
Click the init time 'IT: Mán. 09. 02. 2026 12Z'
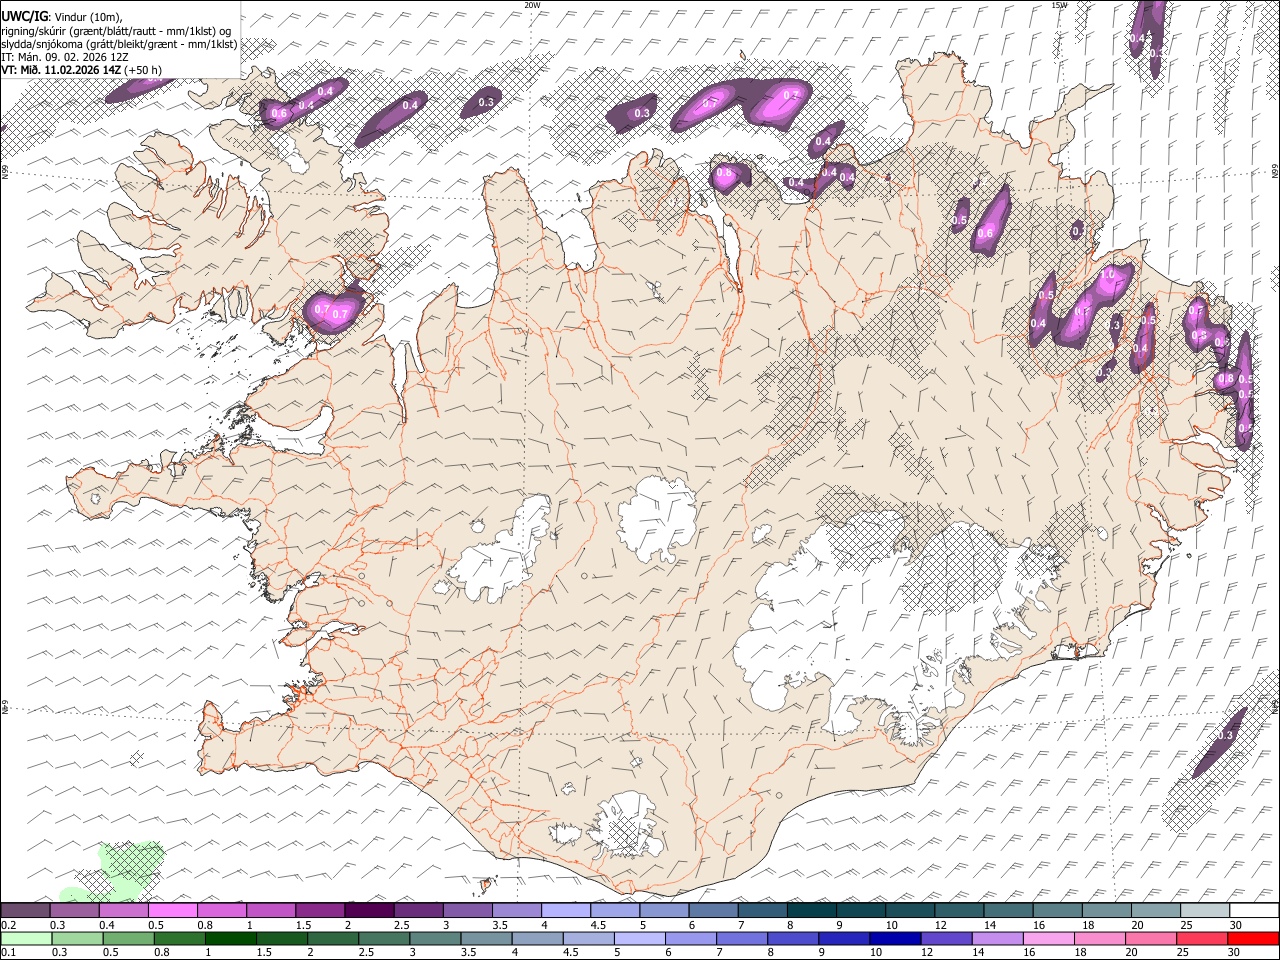pos(64,57)
